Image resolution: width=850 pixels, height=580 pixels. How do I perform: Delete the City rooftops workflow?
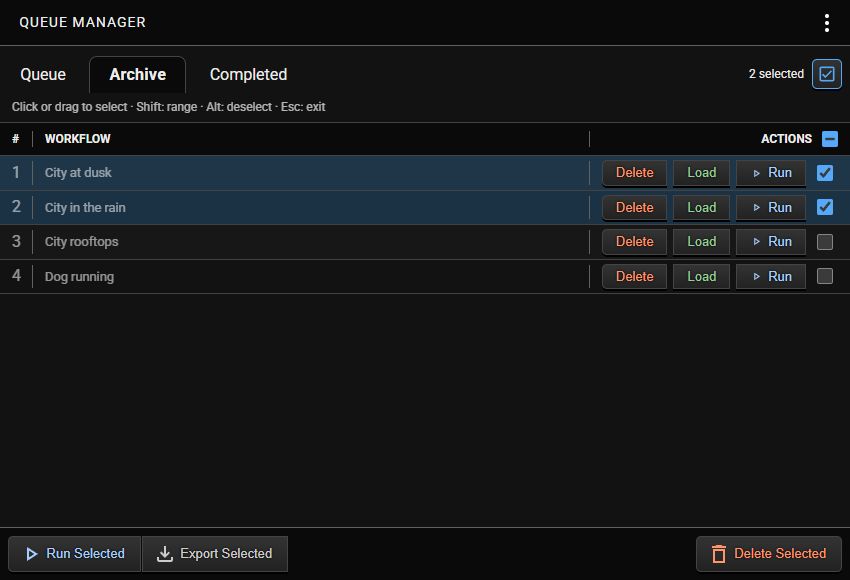point(634,242)
